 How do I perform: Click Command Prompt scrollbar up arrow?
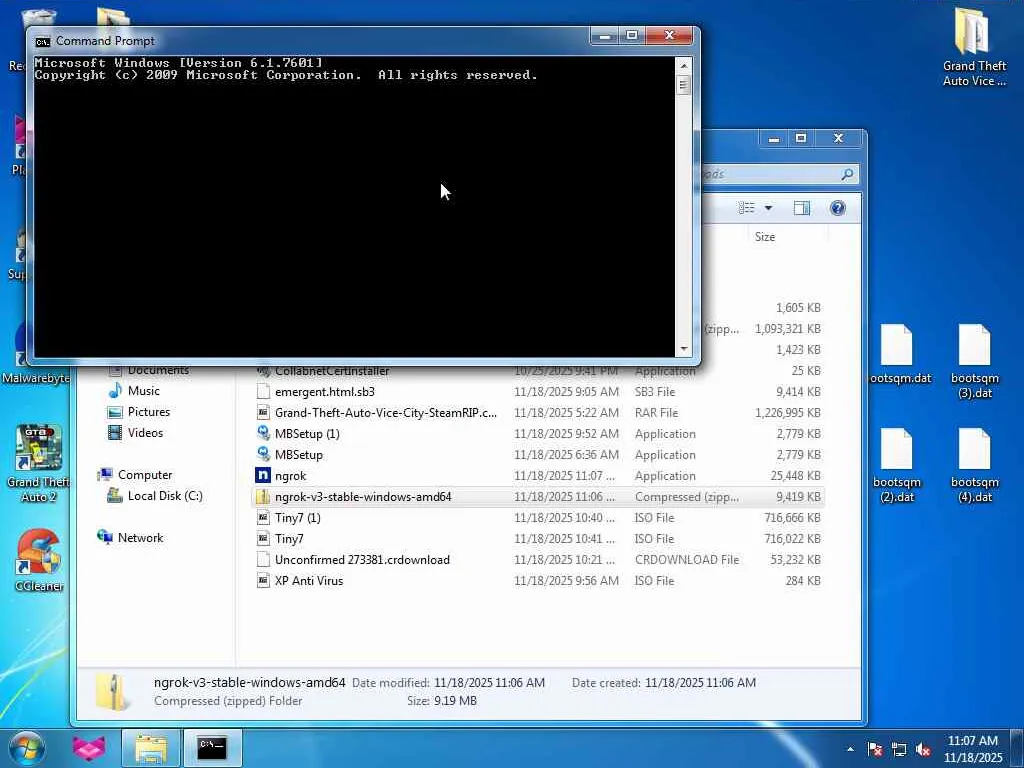[684, 65]
